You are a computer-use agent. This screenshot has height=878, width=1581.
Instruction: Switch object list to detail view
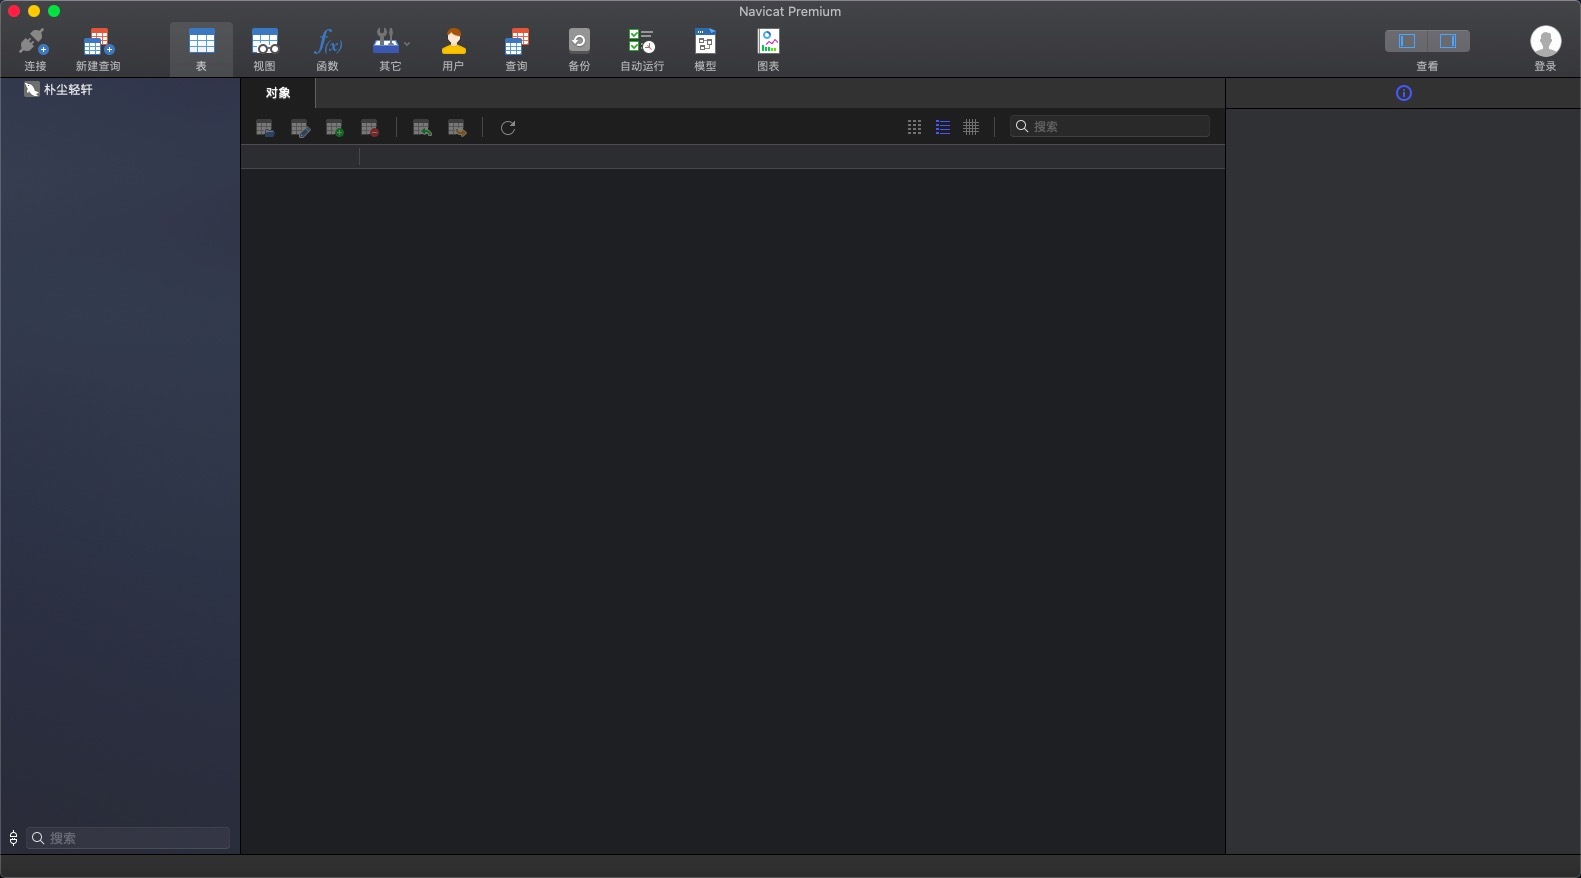pyautogui.click(x=971, y=127)
